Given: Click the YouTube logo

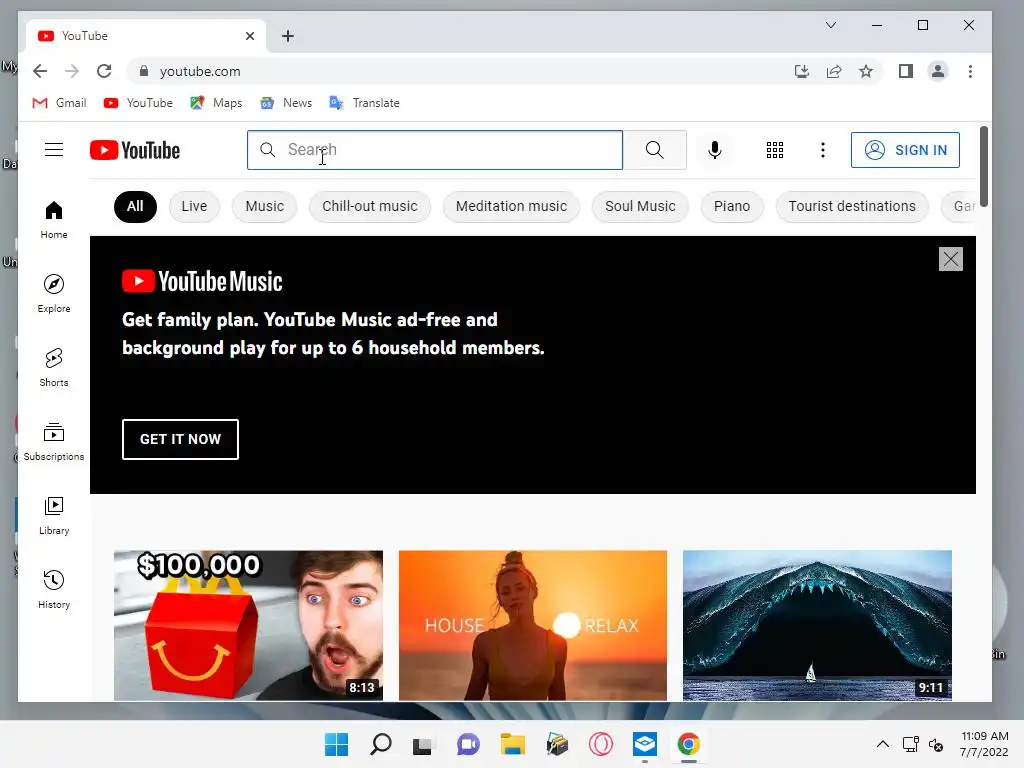Looking at the screenshot, I should pos(135,150).
